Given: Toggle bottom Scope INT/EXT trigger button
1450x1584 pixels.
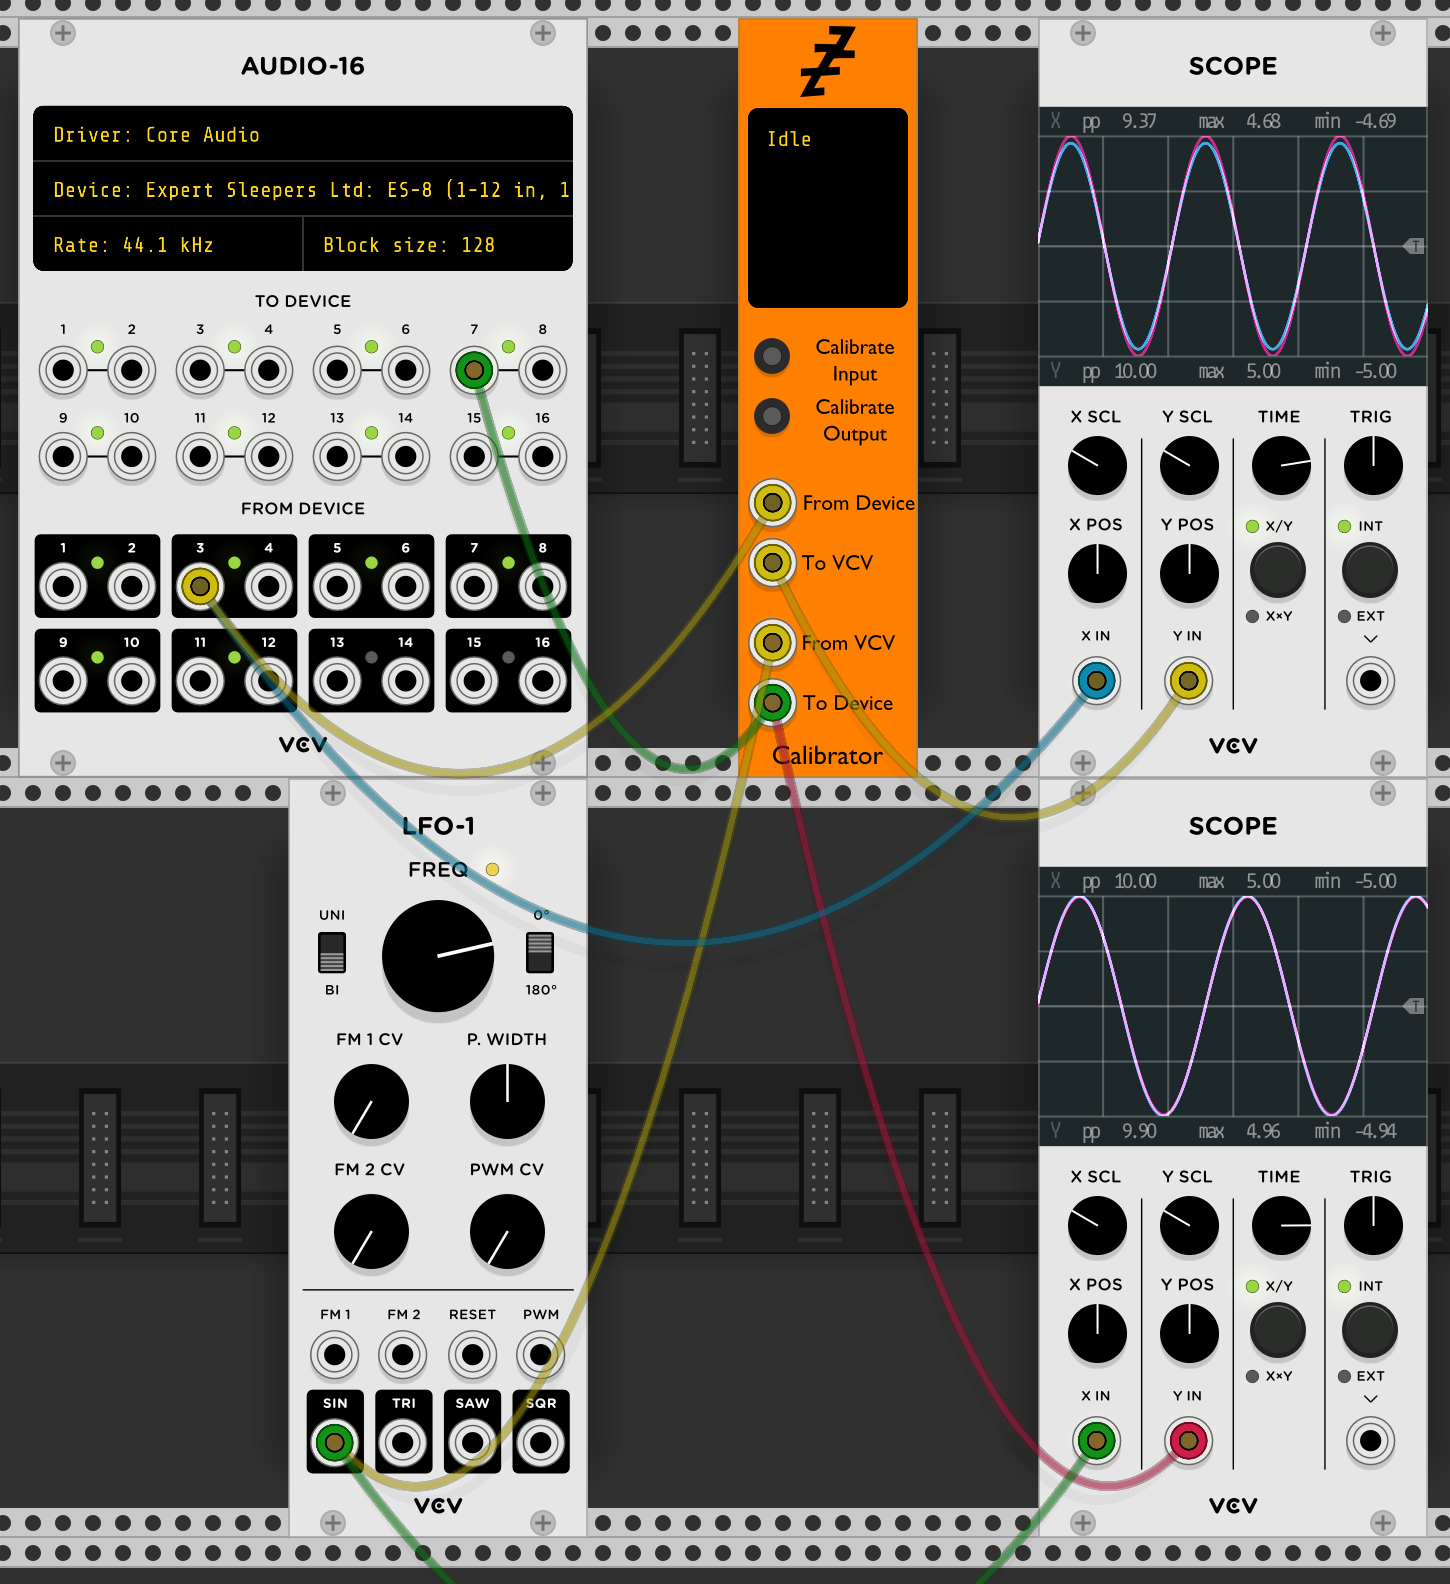Looking at the screenshot, I should click(x=1370, y=1331).
